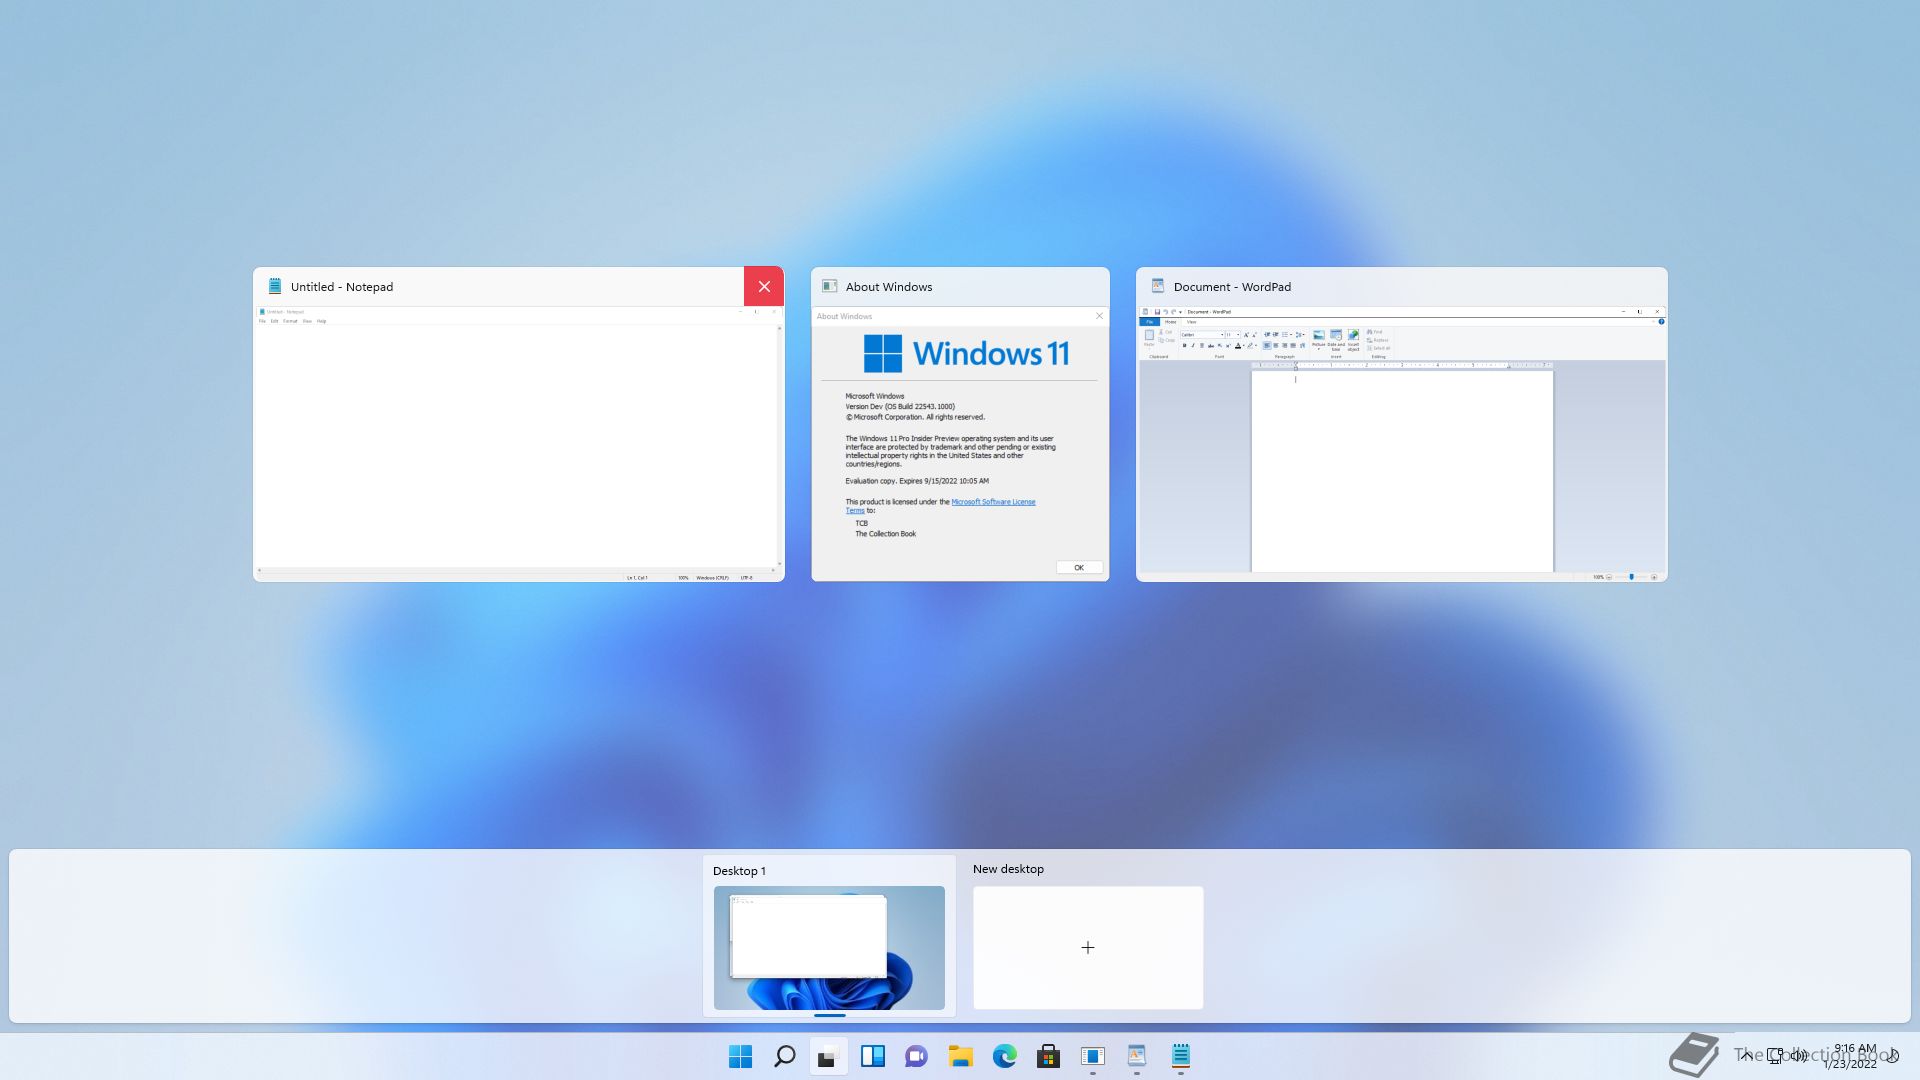Open the clock and date 9:16 AM flyout
Screen dimensions: 1920x1080
[x=1852, y=1056]
